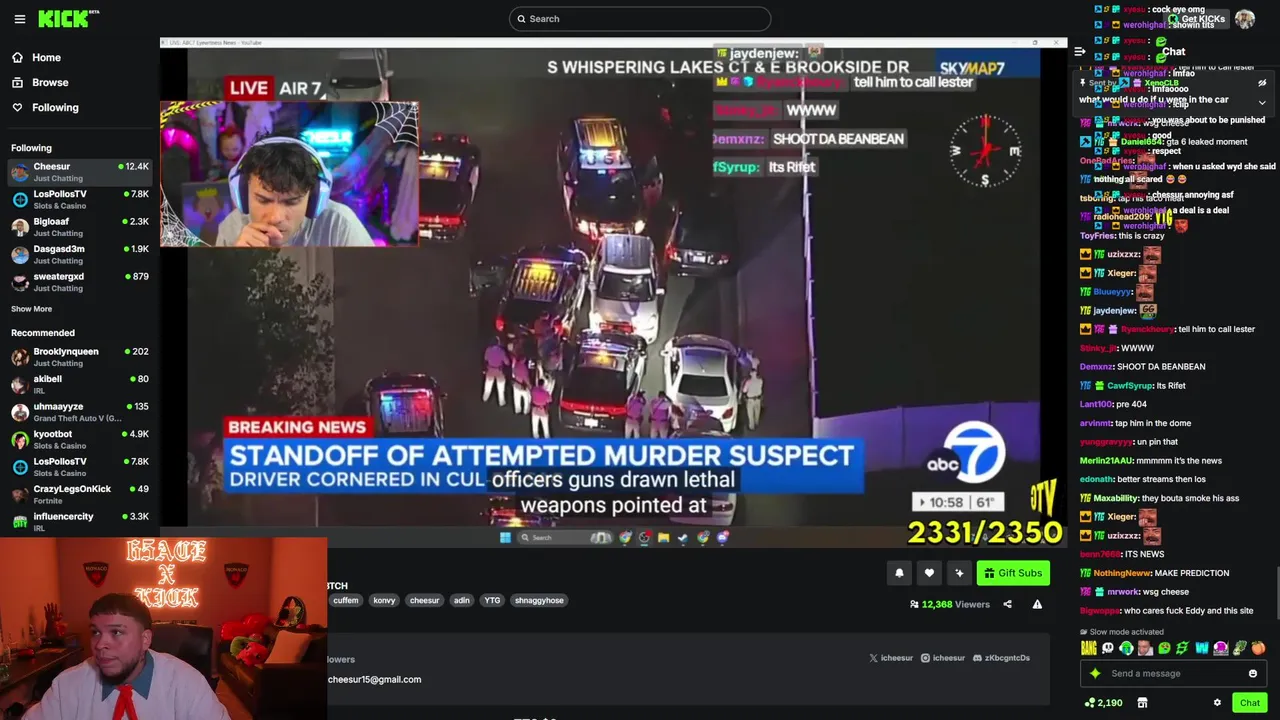The width and height of the screenshot is (1280, 720).
Task: Open the Discord zKbcgntcDs link
Action: tap(1001, 658)
